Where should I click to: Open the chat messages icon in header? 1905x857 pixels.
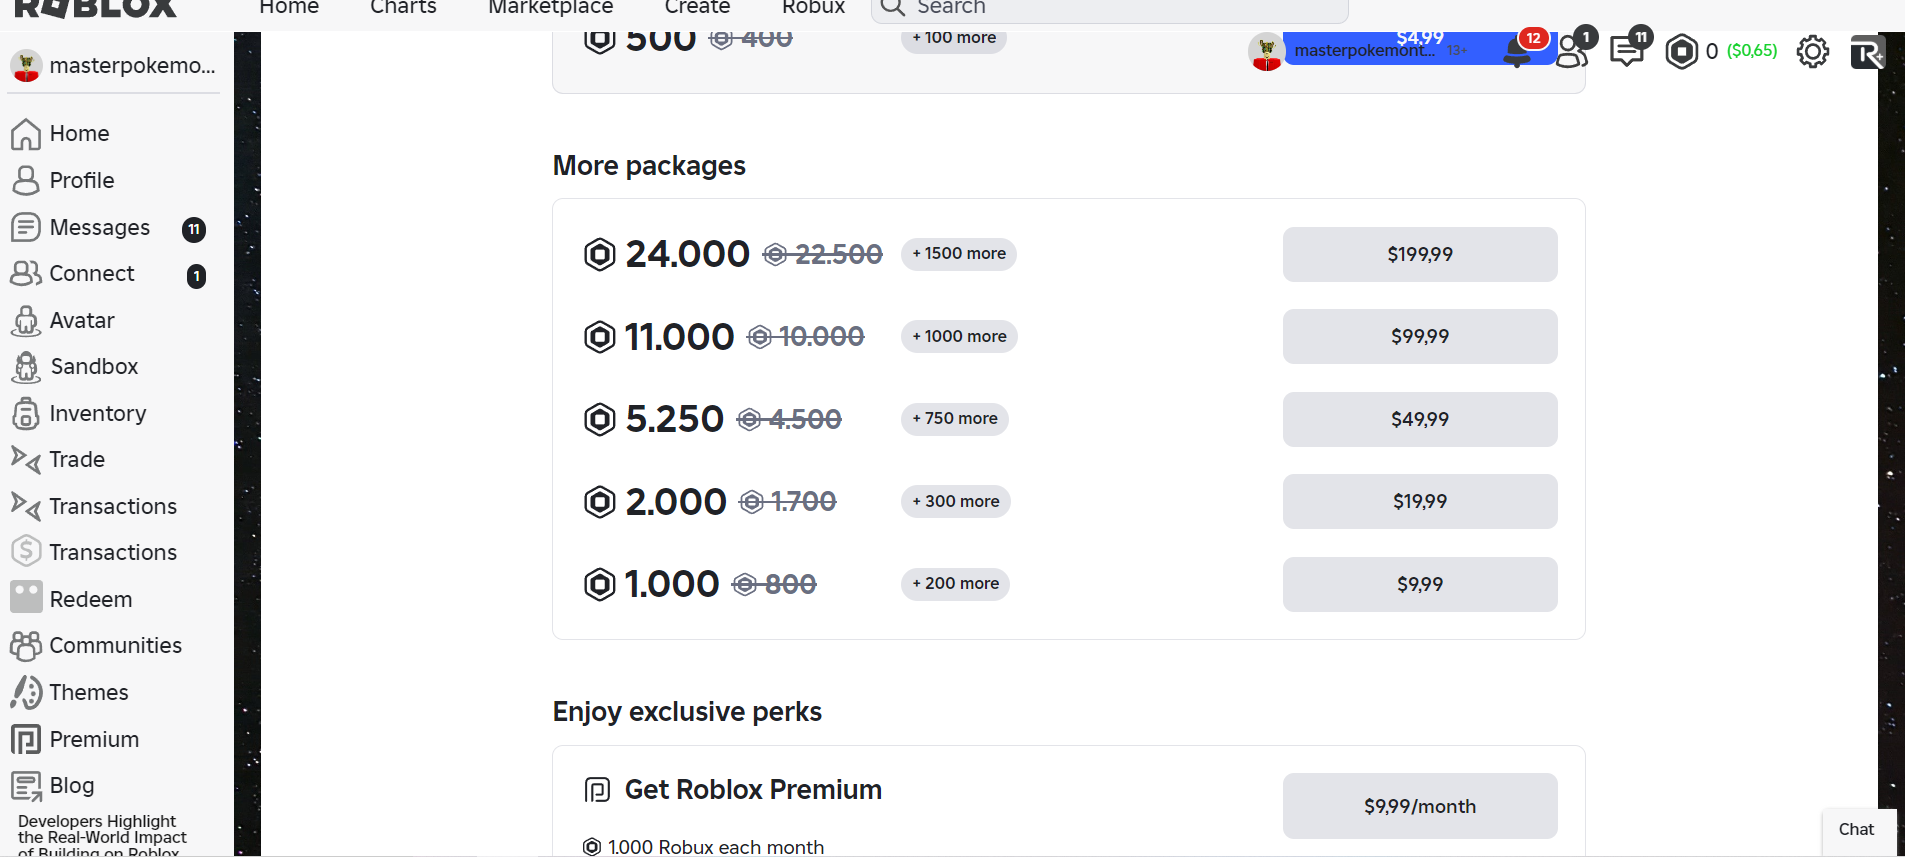coord(1627,51)
